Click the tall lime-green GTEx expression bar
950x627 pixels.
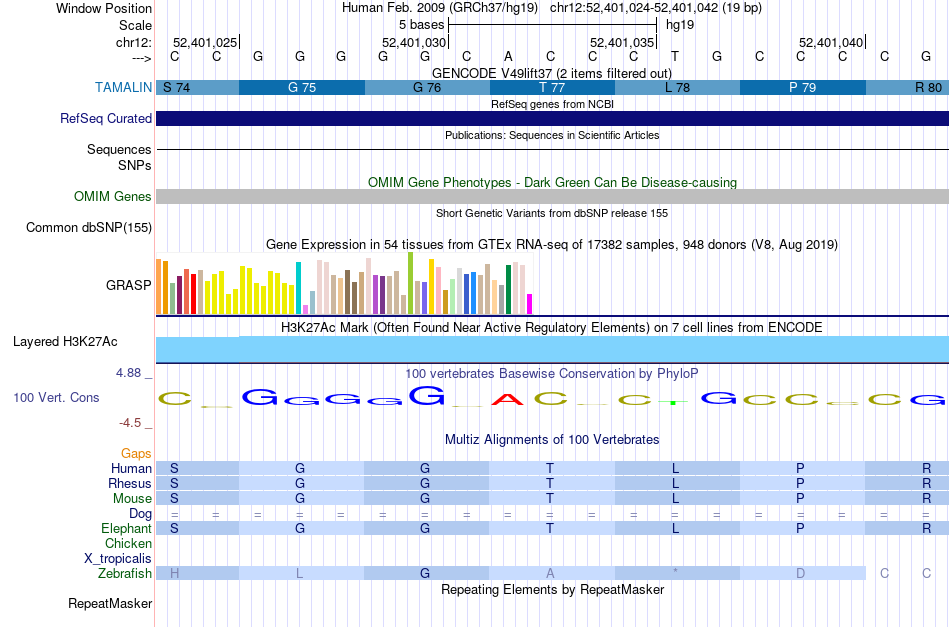coord(410,283)
